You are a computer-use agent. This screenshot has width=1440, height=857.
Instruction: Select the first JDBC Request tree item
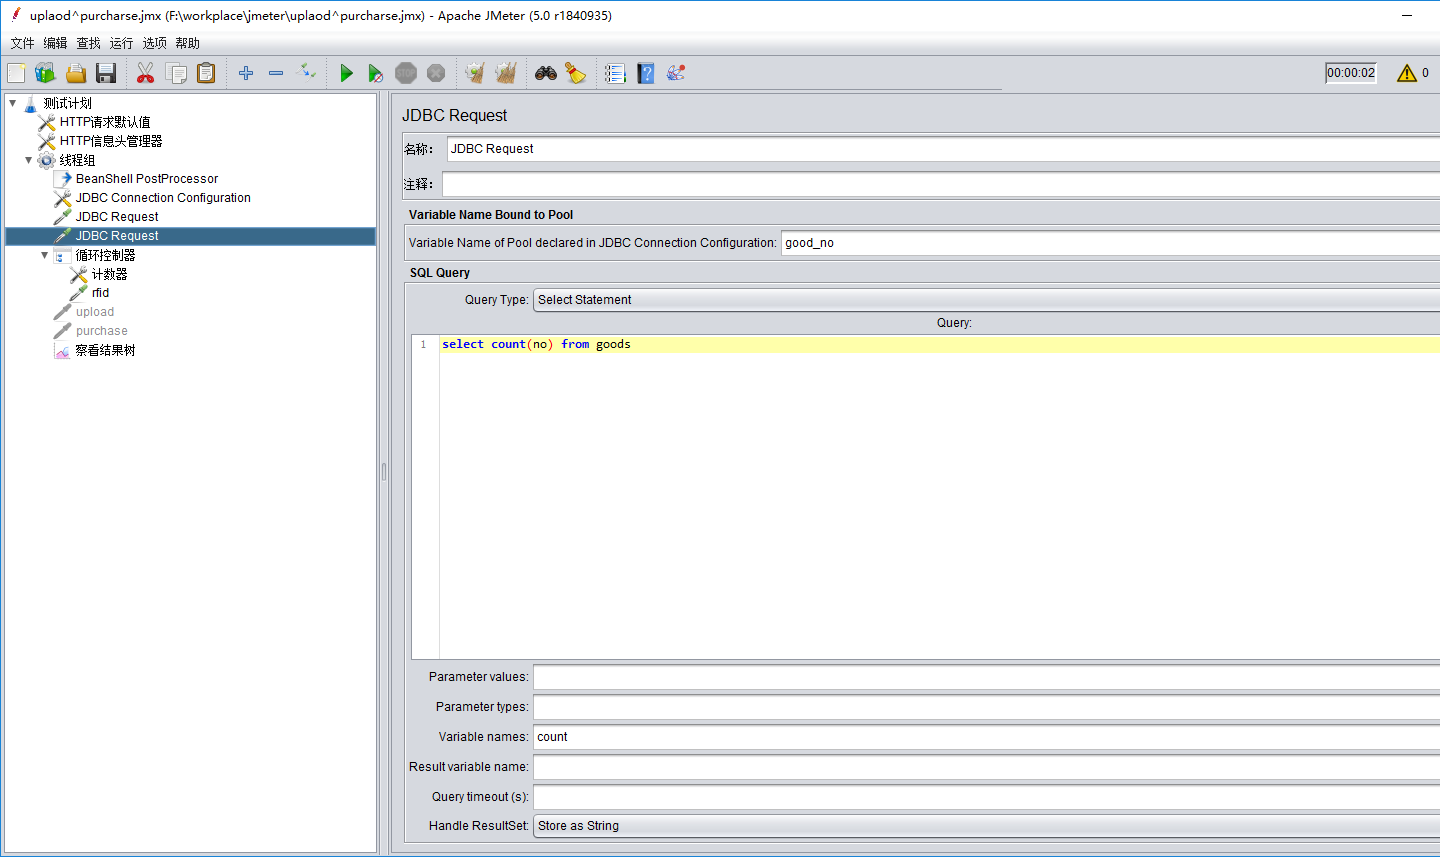[x=117, y=217]
